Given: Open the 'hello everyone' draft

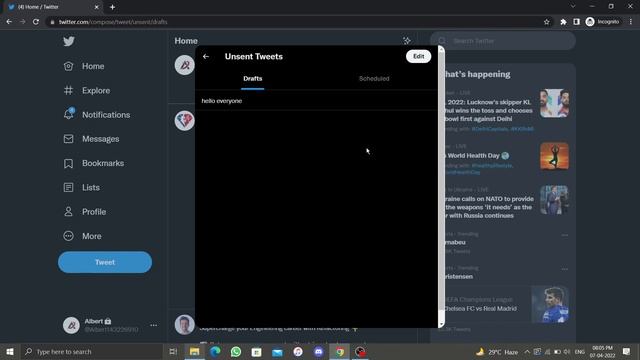Looking at the screenshot, I should [316, 101].
